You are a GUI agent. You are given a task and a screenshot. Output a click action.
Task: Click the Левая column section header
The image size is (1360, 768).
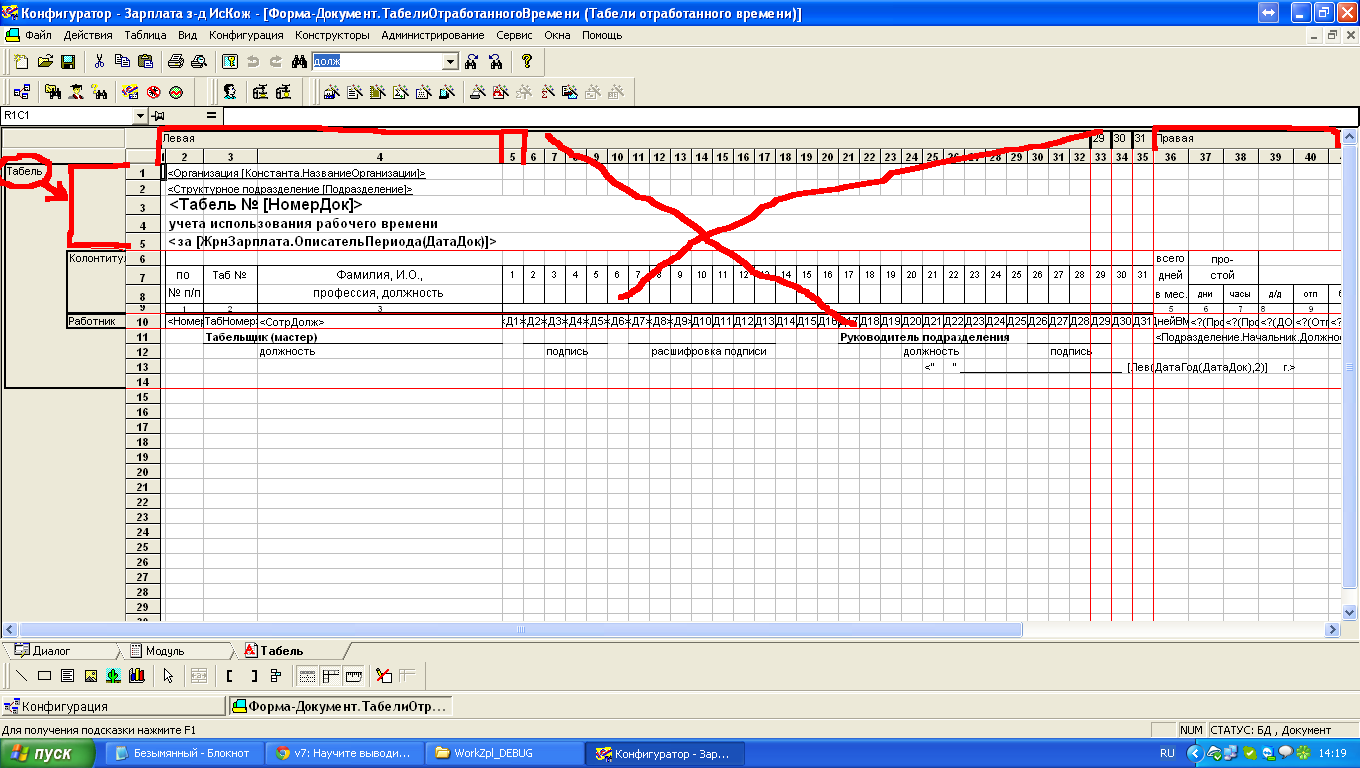click(330, 139)
